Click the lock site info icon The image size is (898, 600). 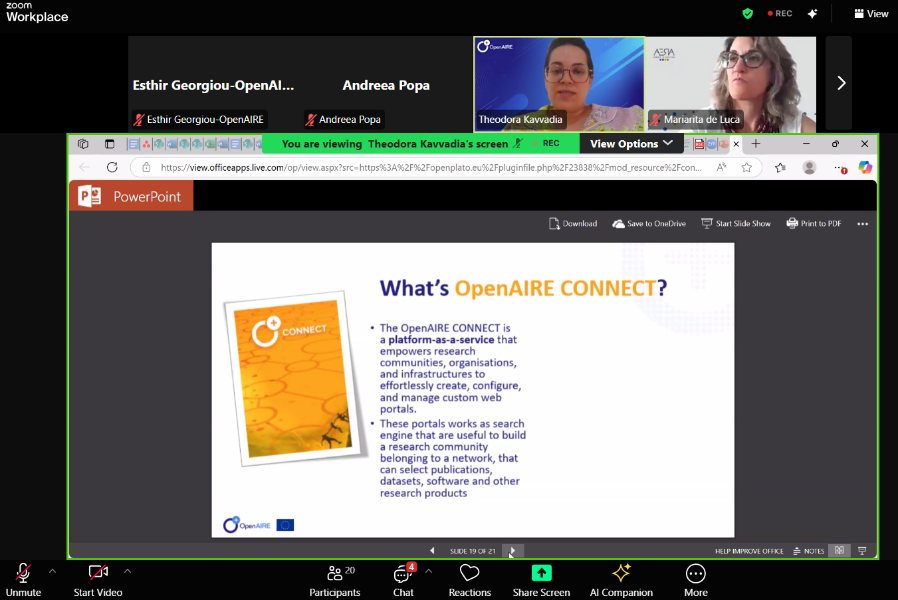(146, 167)
